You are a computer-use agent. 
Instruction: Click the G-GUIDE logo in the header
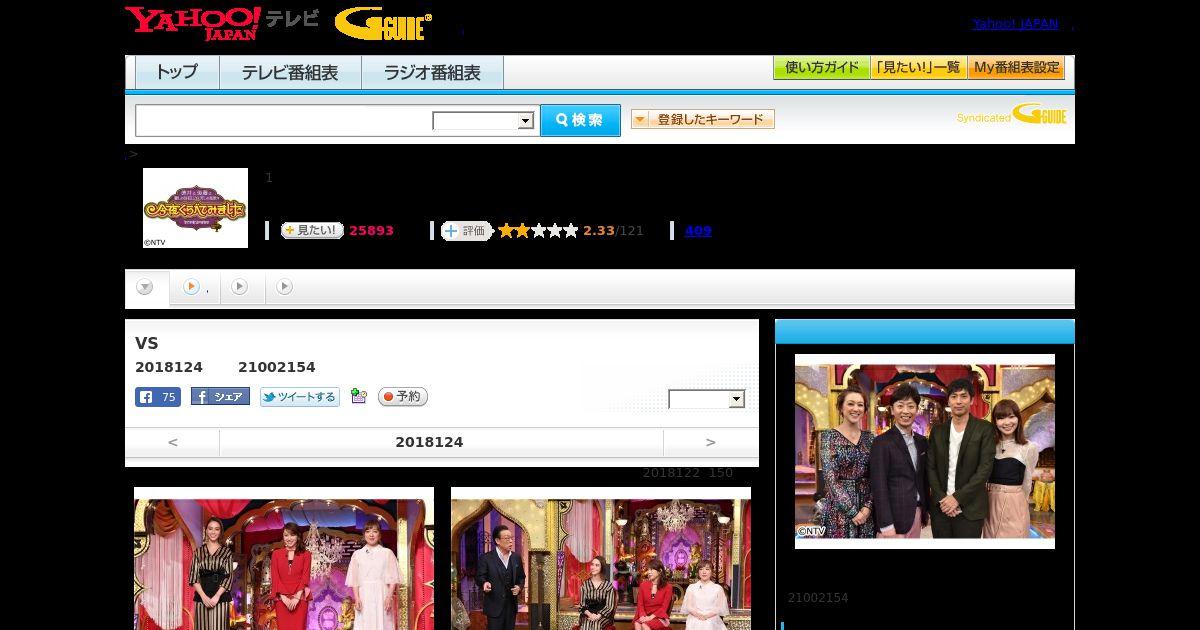pos(383,24)
